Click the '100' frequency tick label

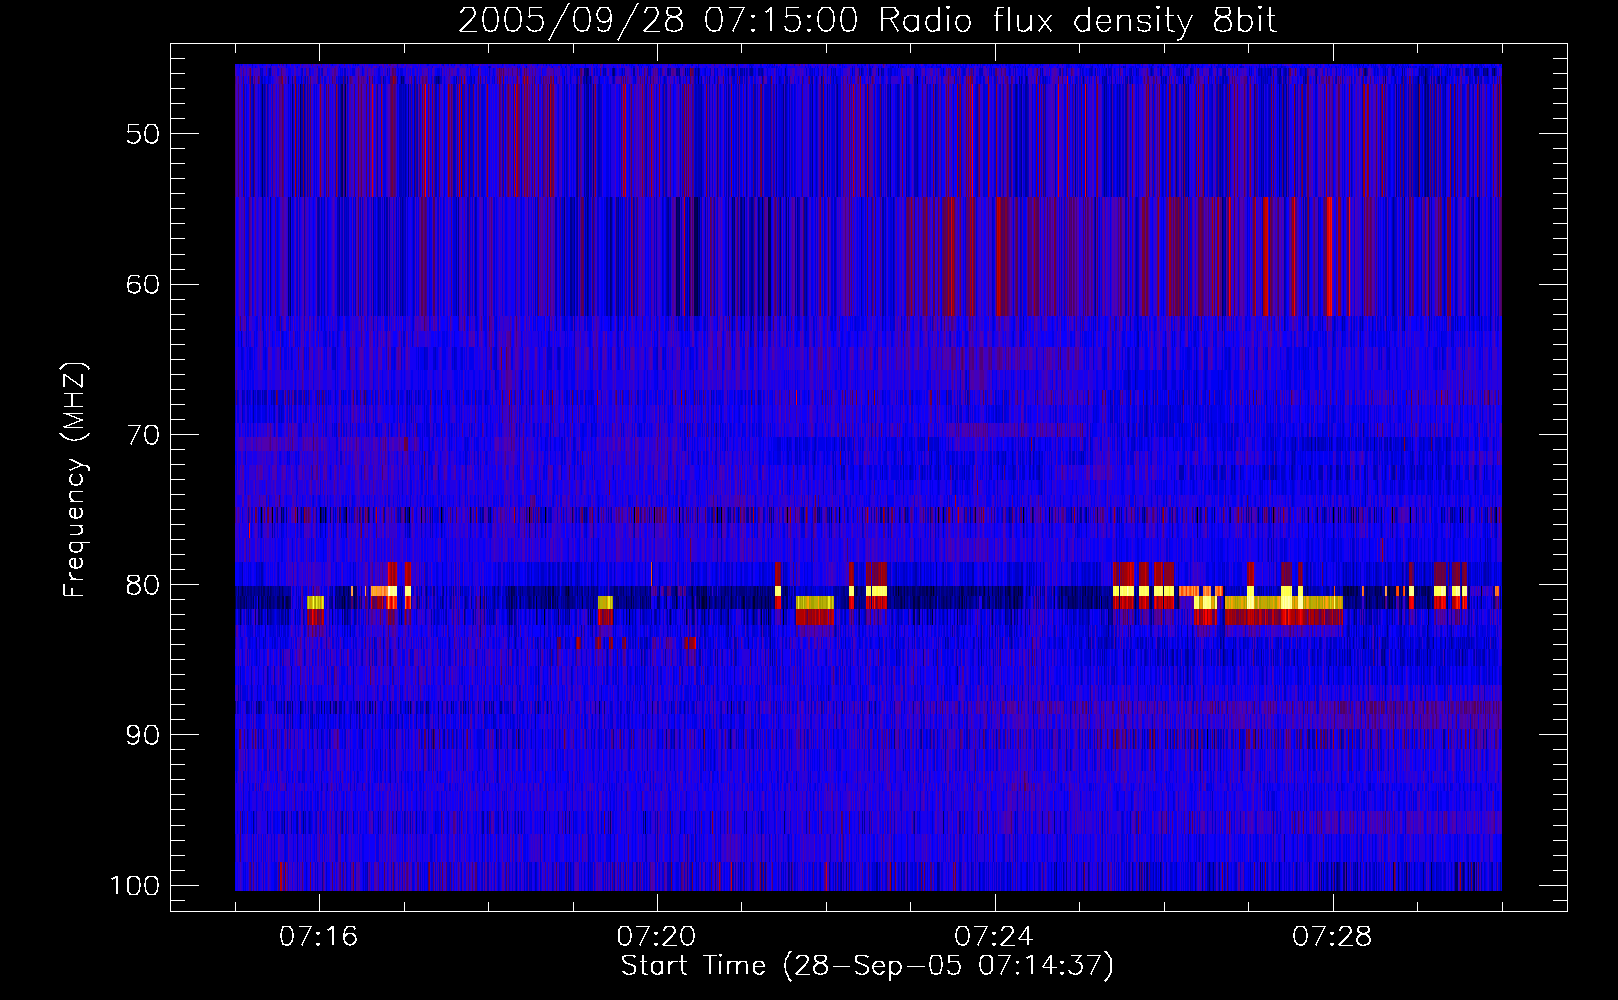pos(134,886)
